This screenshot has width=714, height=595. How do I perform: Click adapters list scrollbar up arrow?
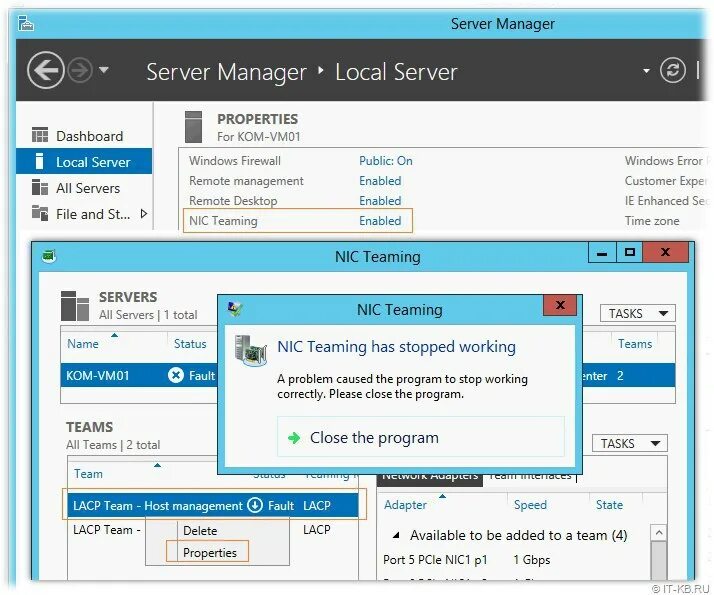click(x=658, y=532)
